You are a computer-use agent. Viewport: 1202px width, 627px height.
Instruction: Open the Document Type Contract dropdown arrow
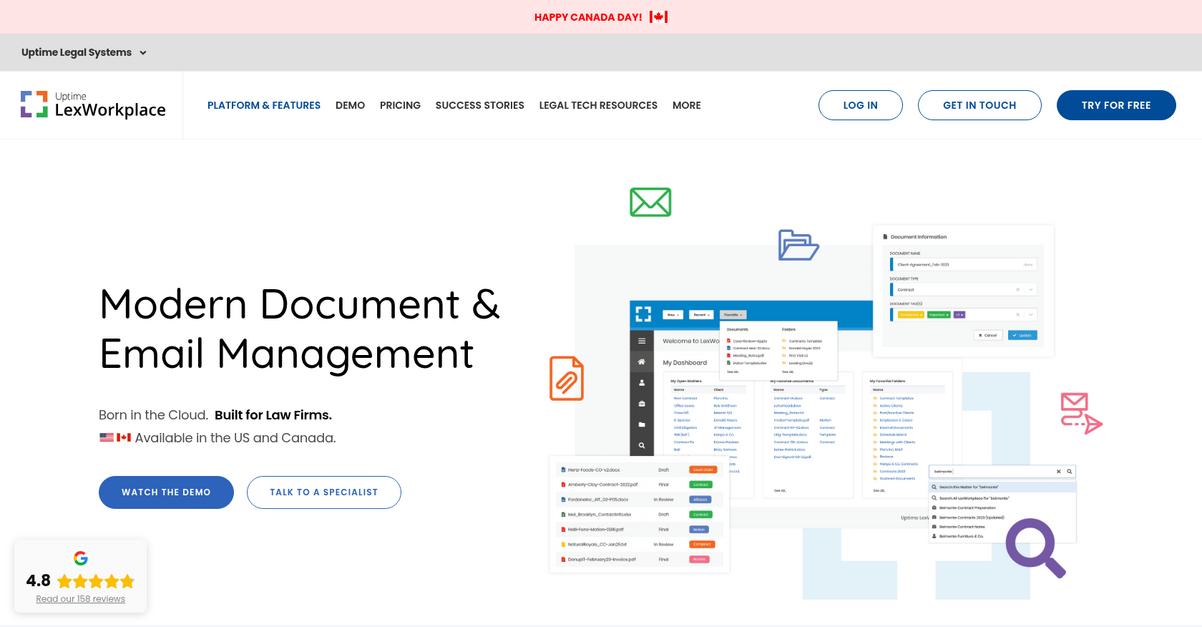coord(1031,289)
